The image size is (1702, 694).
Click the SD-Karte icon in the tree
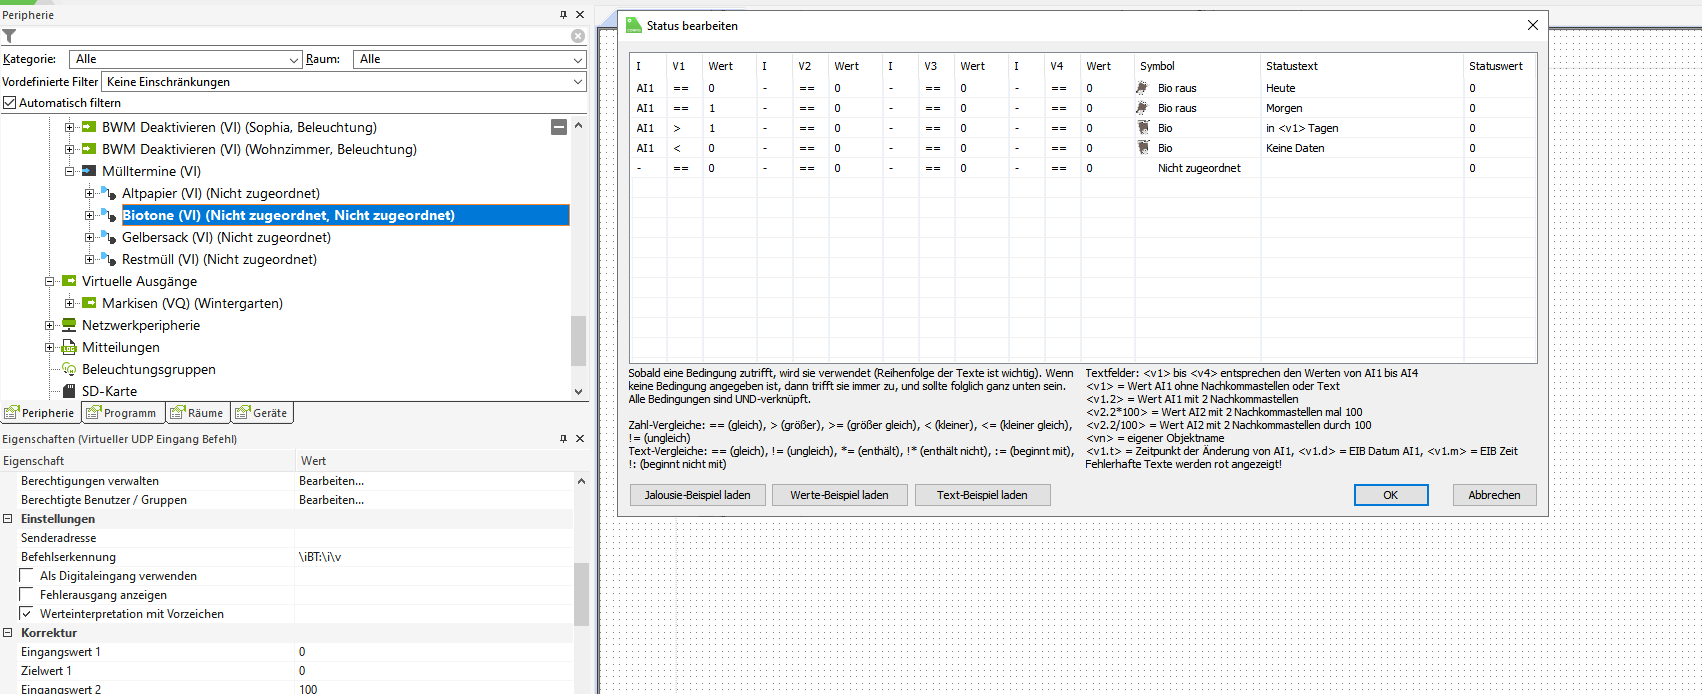click(69, 391)
